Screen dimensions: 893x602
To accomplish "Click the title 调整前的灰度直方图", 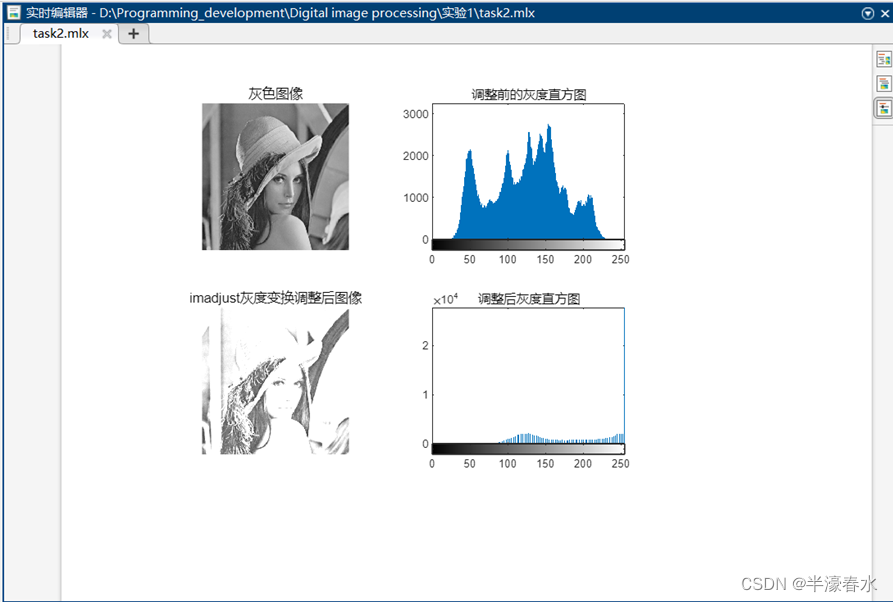I will 529,95.
